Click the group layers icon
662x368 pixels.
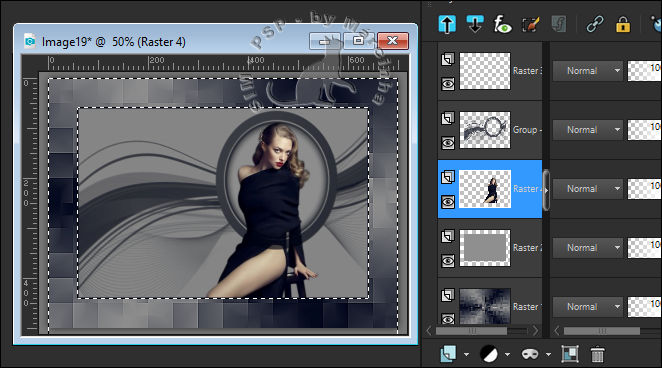tap(570, 354)
